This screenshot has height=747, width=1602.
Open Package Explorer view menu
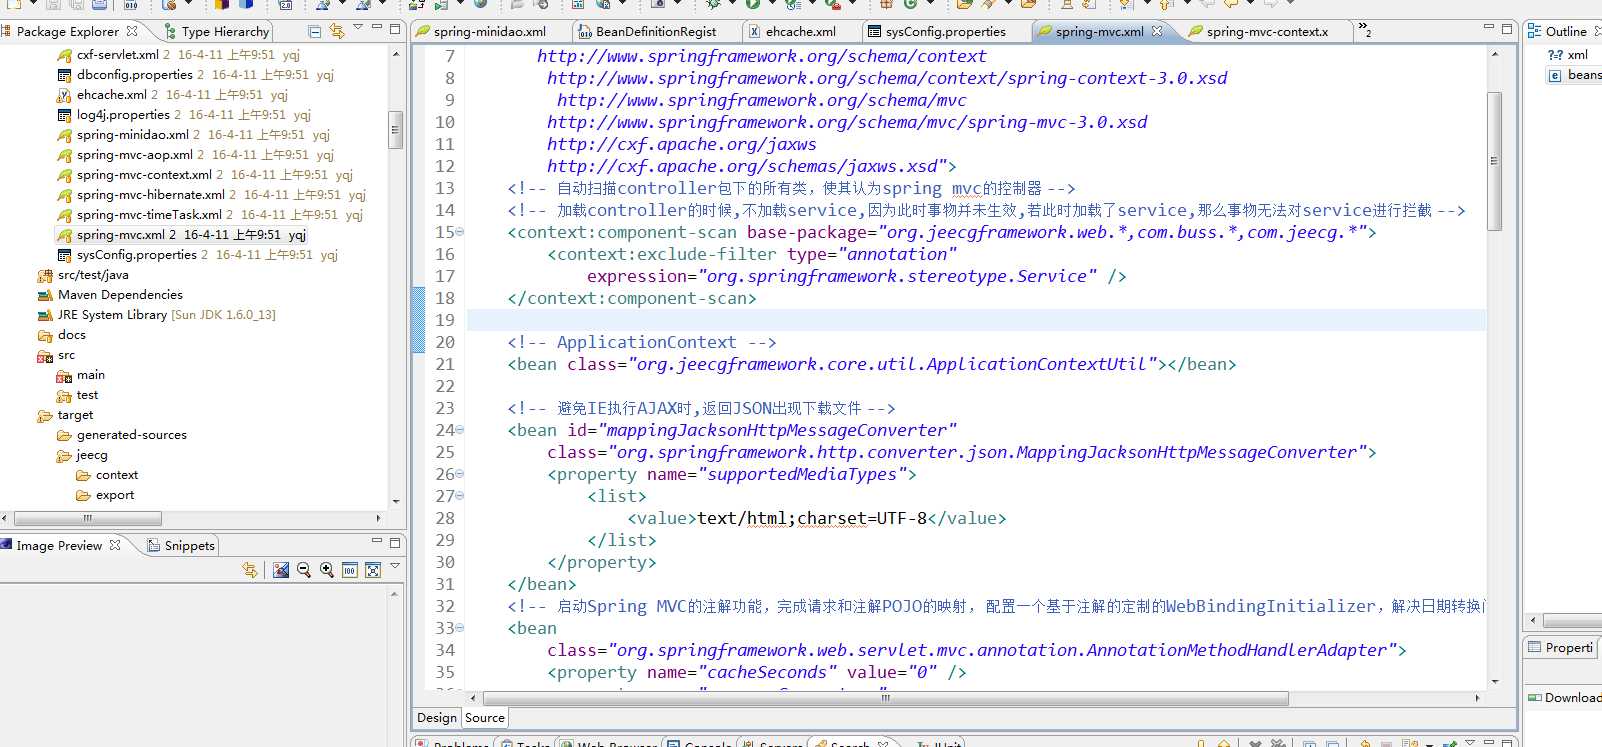[x=358, y=28]
